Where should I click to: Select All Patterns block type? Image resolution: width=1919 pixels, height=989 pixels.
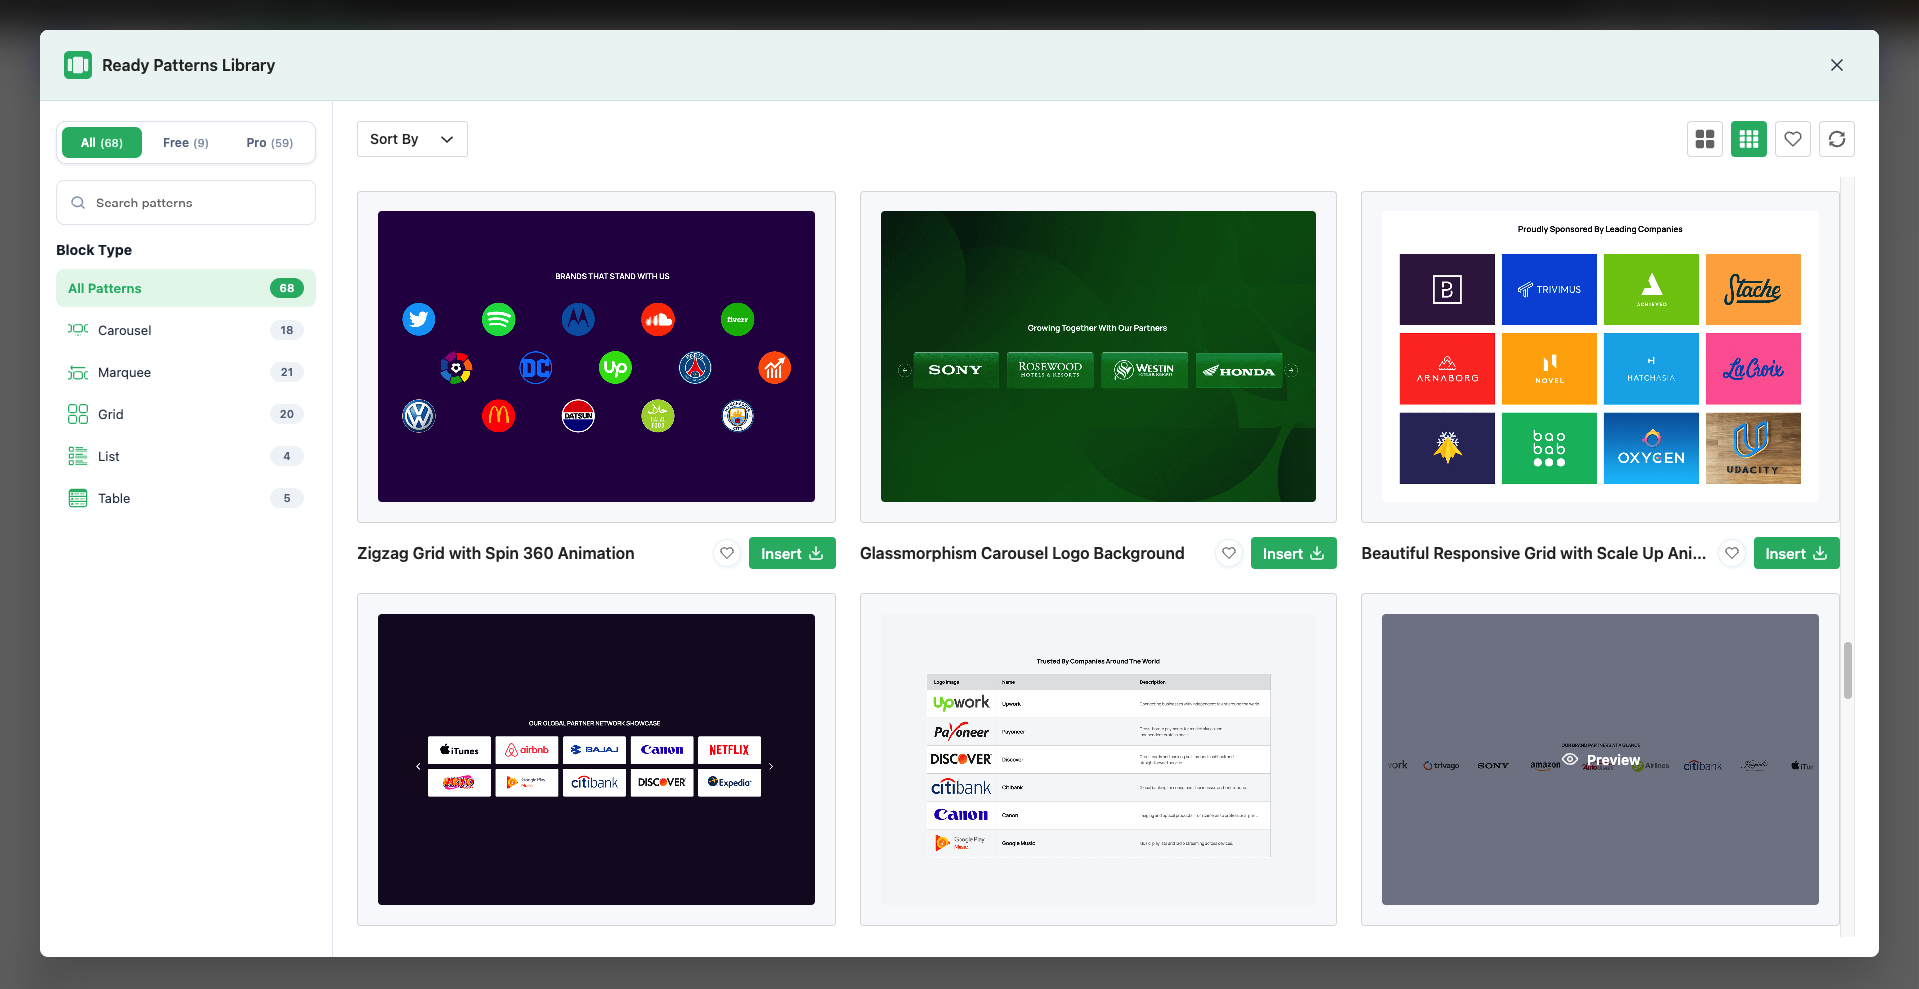186,288
